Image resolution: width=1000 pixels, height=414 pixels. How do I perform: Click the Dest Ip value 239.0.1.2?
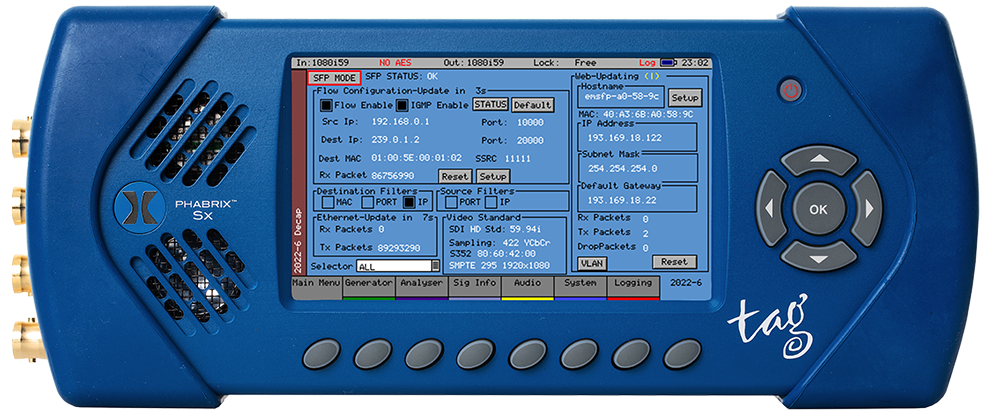[395, 140]
